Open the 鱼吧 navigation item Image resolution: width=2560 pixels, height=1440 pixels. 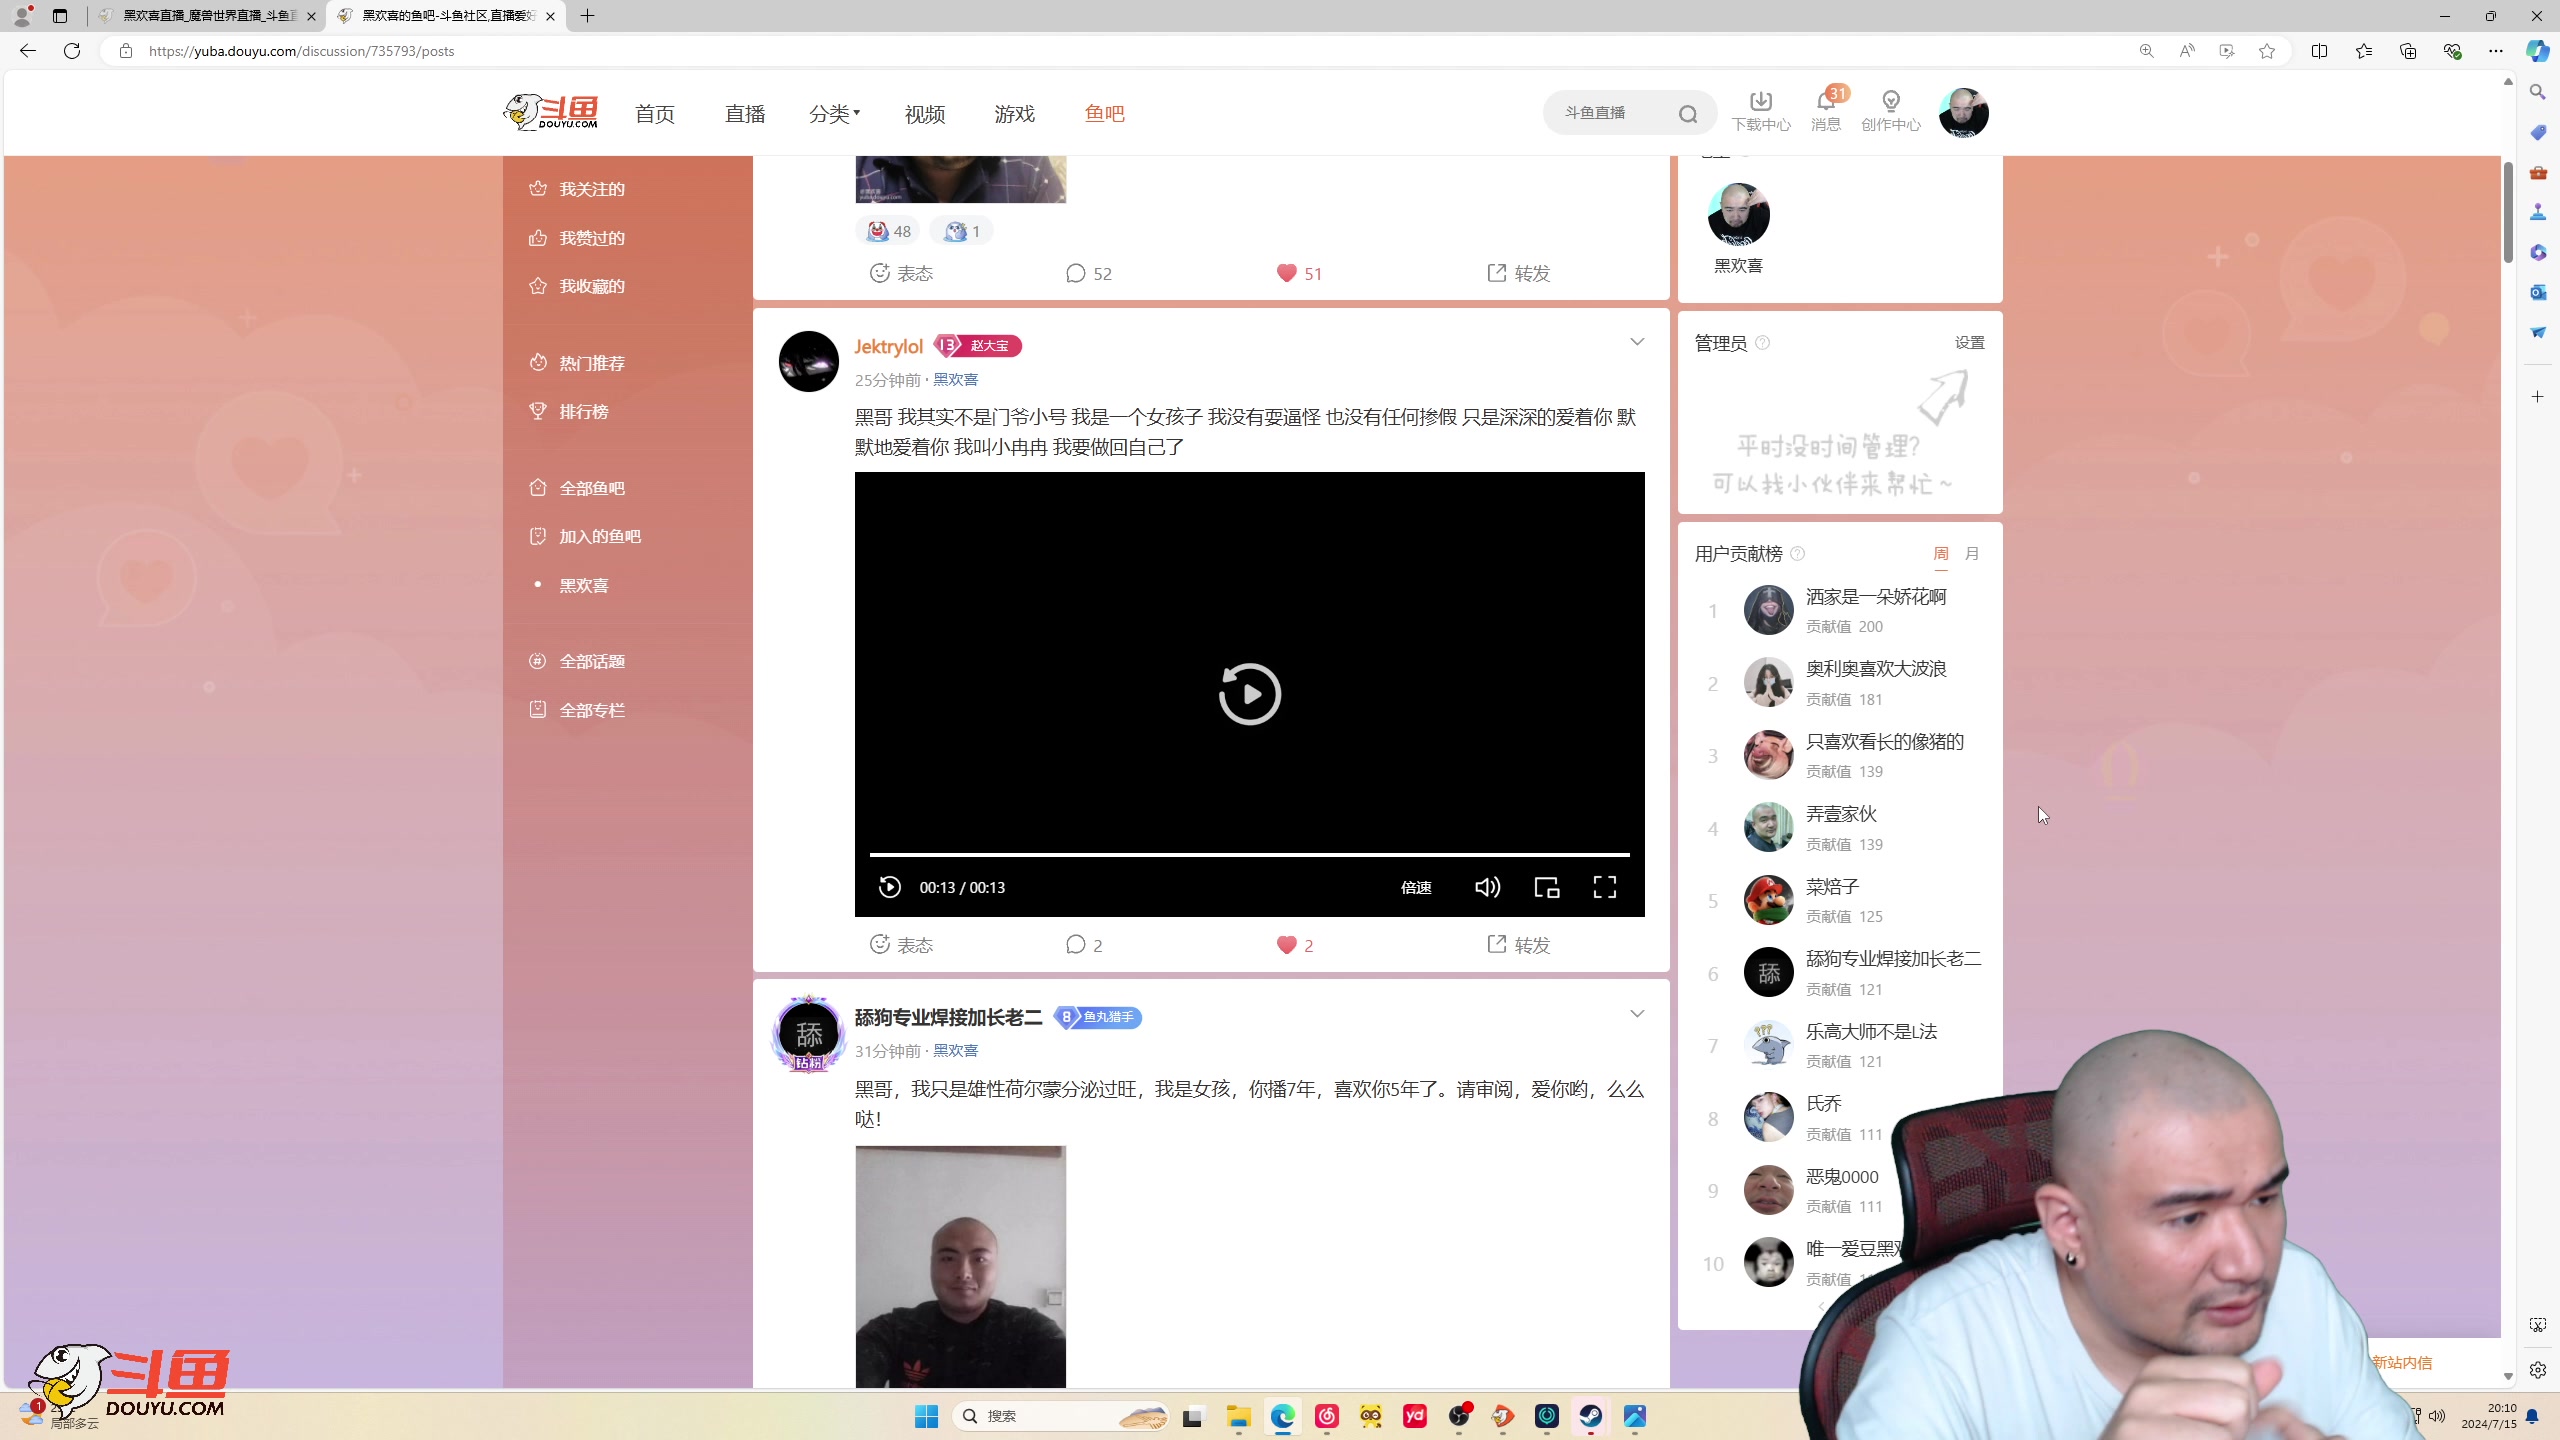pos(1105,114)
